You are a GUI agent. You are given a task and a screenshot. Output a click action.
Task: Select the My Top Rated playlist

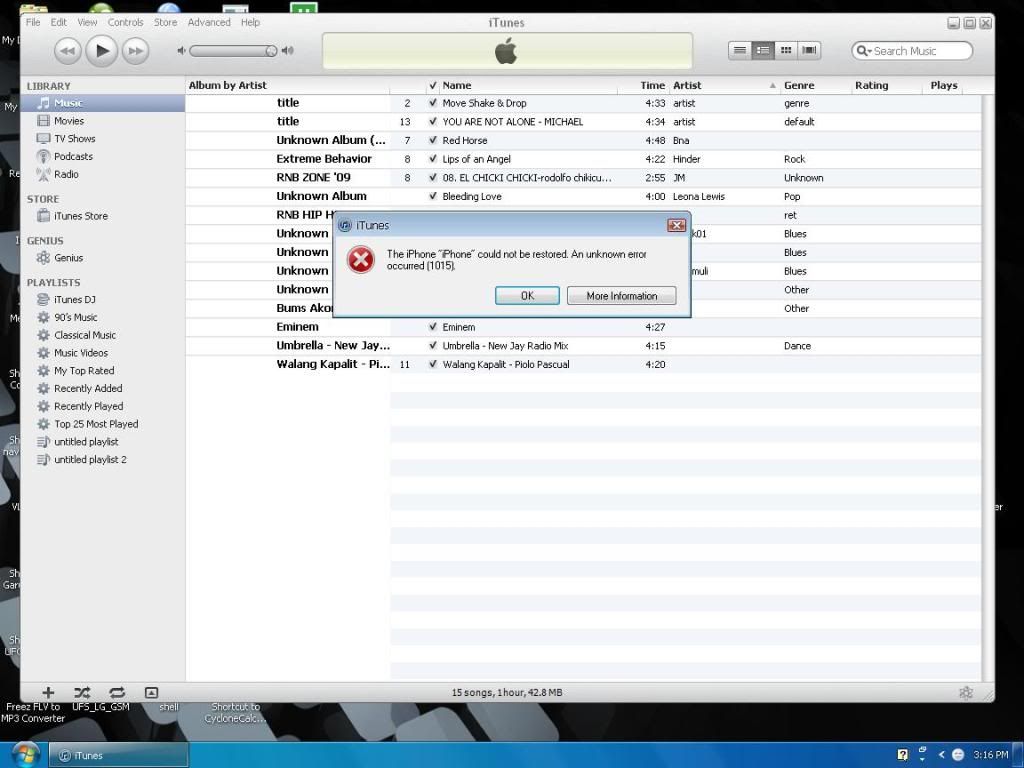click(103, 370)
